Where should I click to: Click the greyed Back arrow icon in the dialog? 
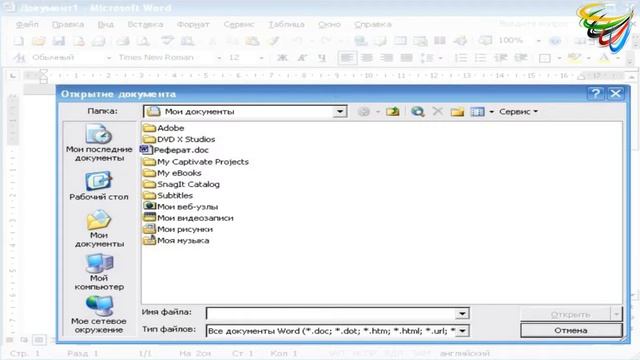pos(363,111)
